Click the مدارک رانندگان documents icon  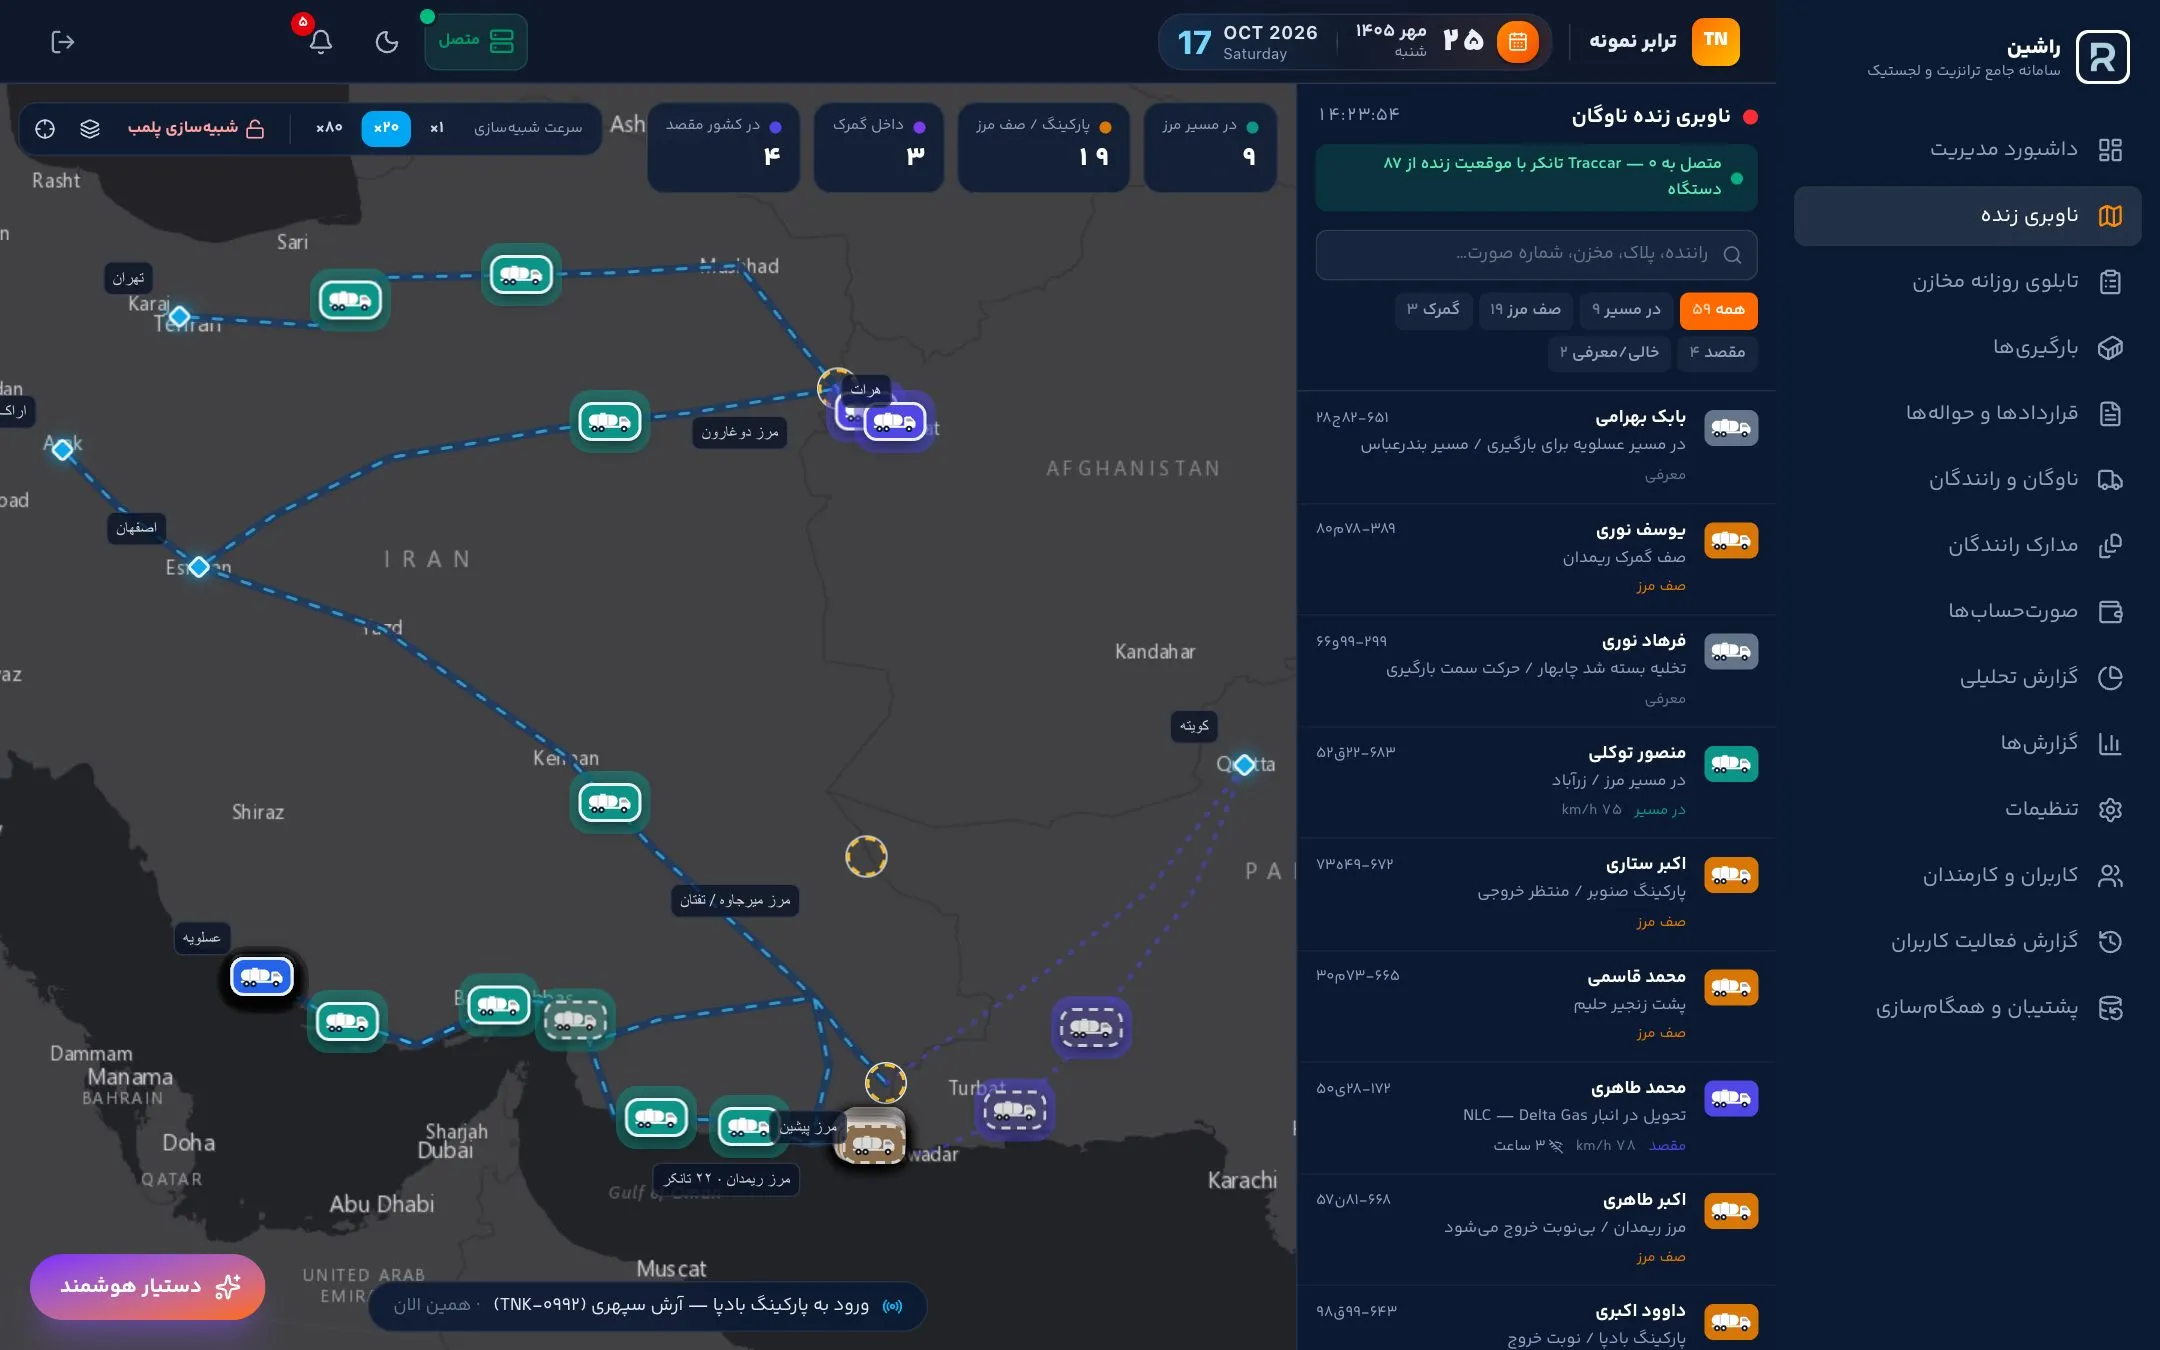pyautogui.click(x=2110, y=546)
